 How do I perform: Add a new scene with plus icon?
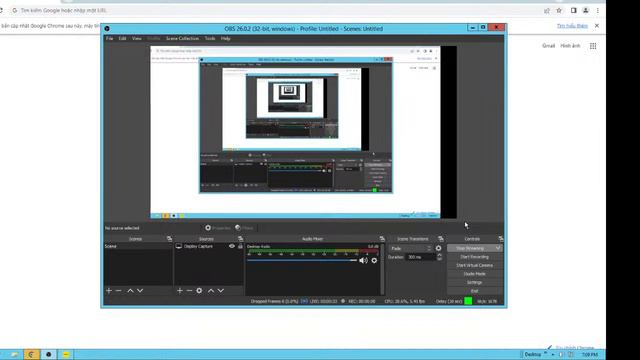click(109, 291)
